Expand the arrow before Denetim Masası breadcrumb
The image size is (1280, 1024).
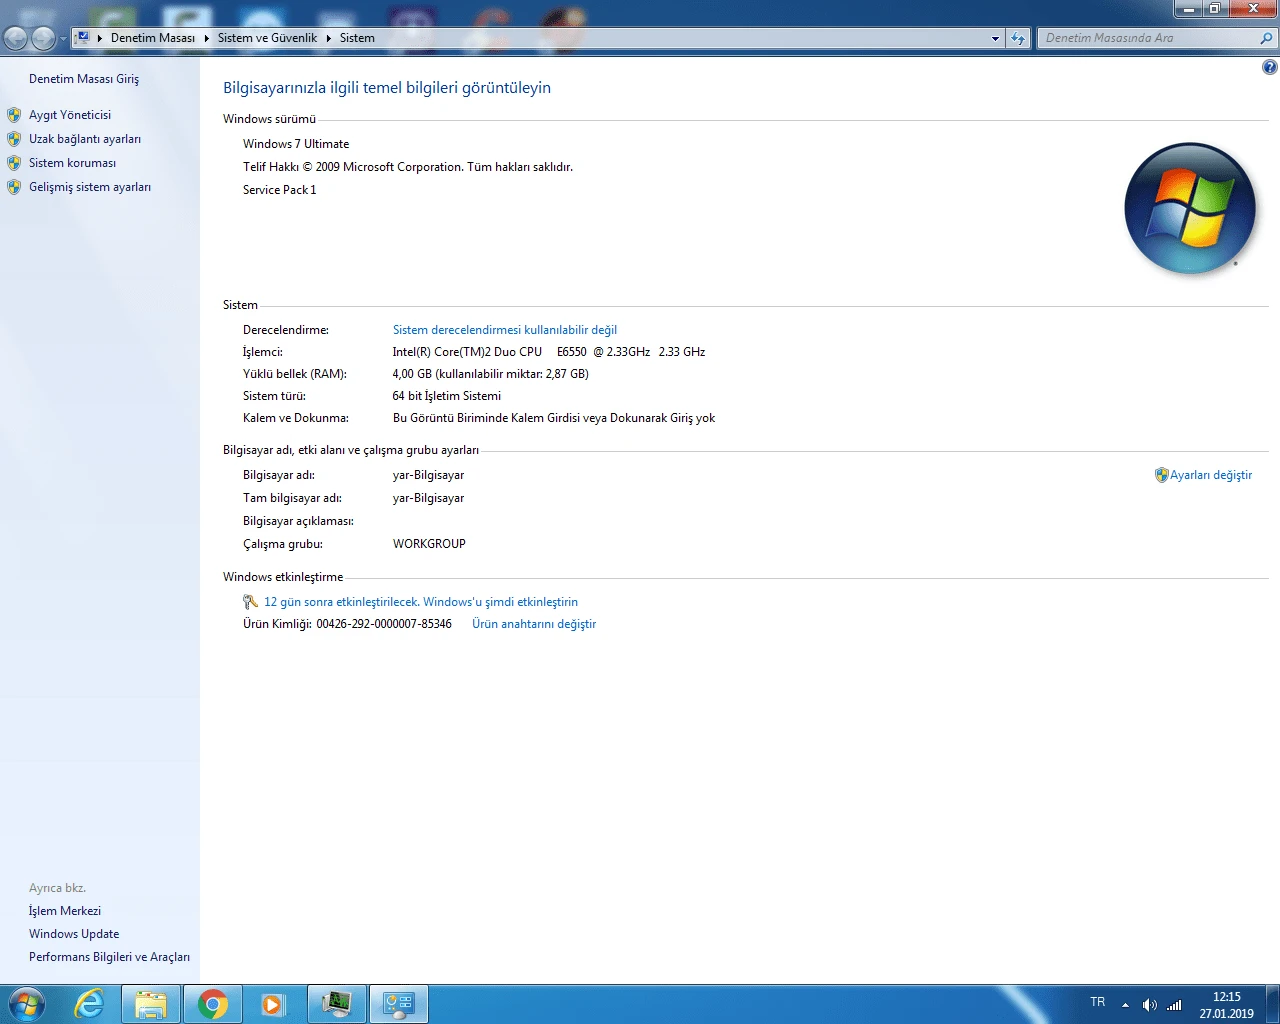pos(100,38)
